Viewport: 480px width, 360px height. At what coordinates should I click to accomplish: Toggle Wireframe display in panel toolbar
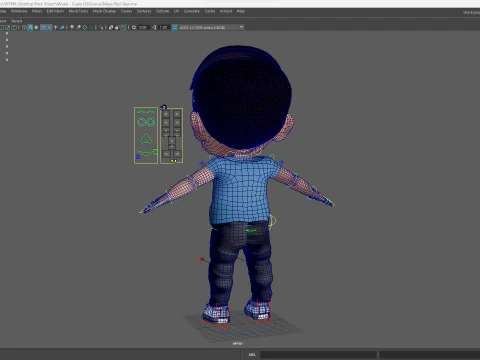[24, 27]
